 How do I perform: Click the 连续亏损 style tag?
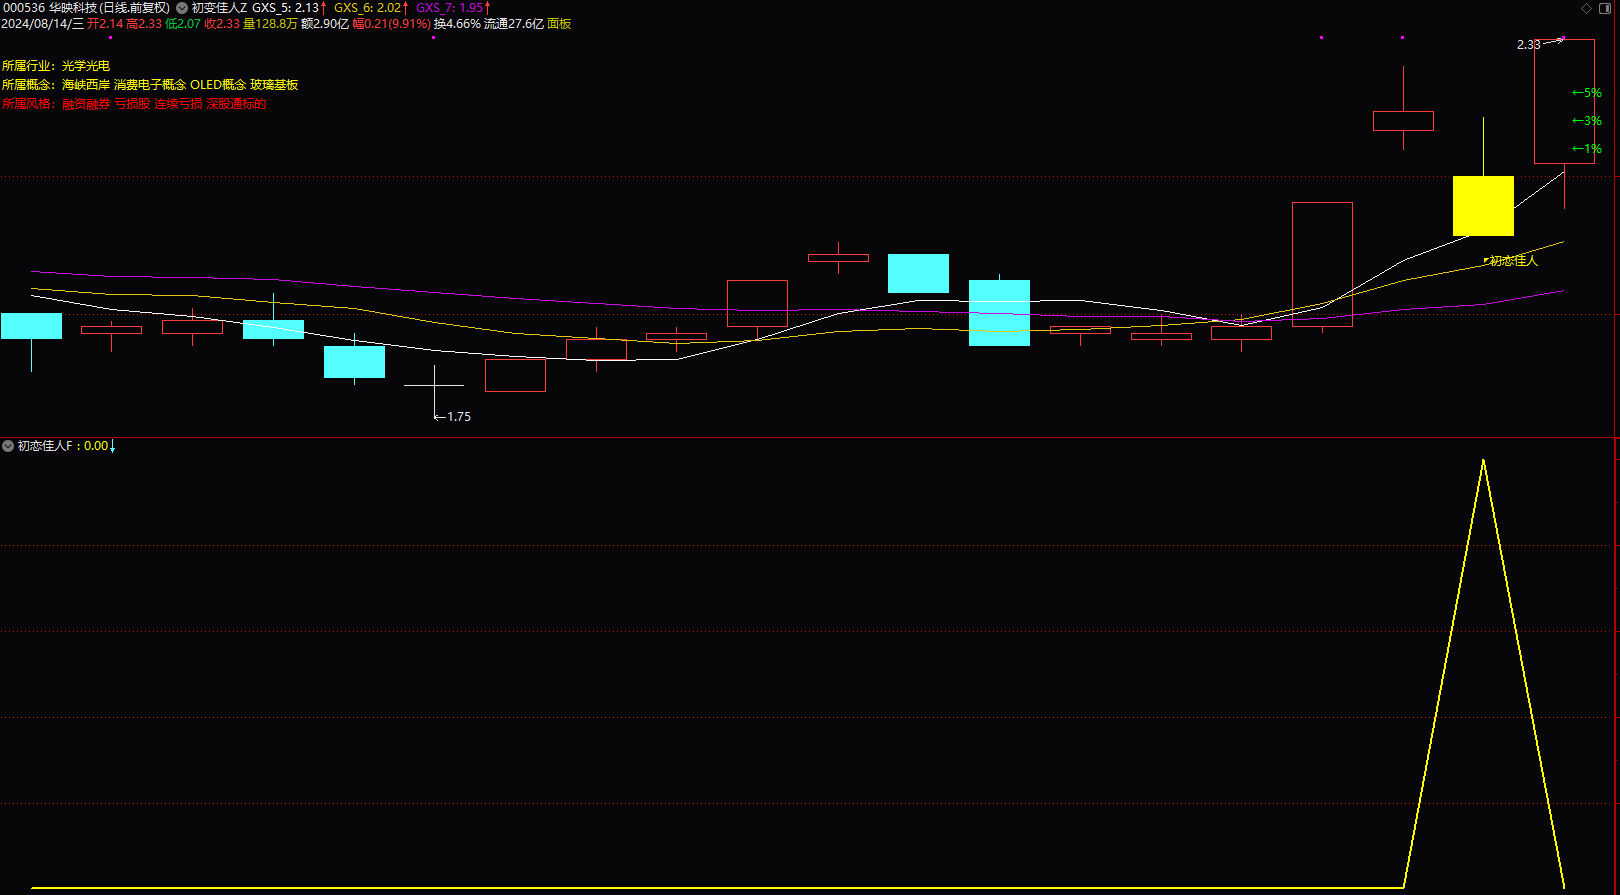coord(178,104)
